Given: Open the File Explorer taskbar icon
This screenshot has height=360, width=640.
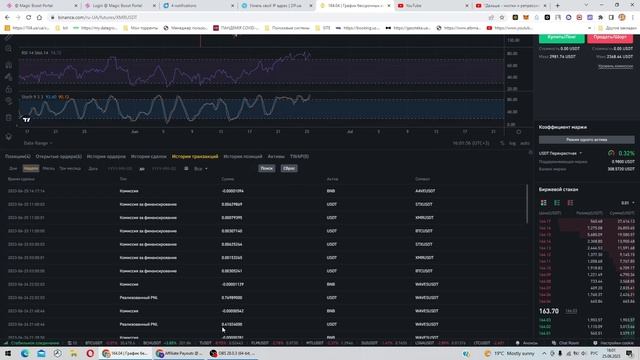Looking at the screenshot, I should tap(73, 353).
